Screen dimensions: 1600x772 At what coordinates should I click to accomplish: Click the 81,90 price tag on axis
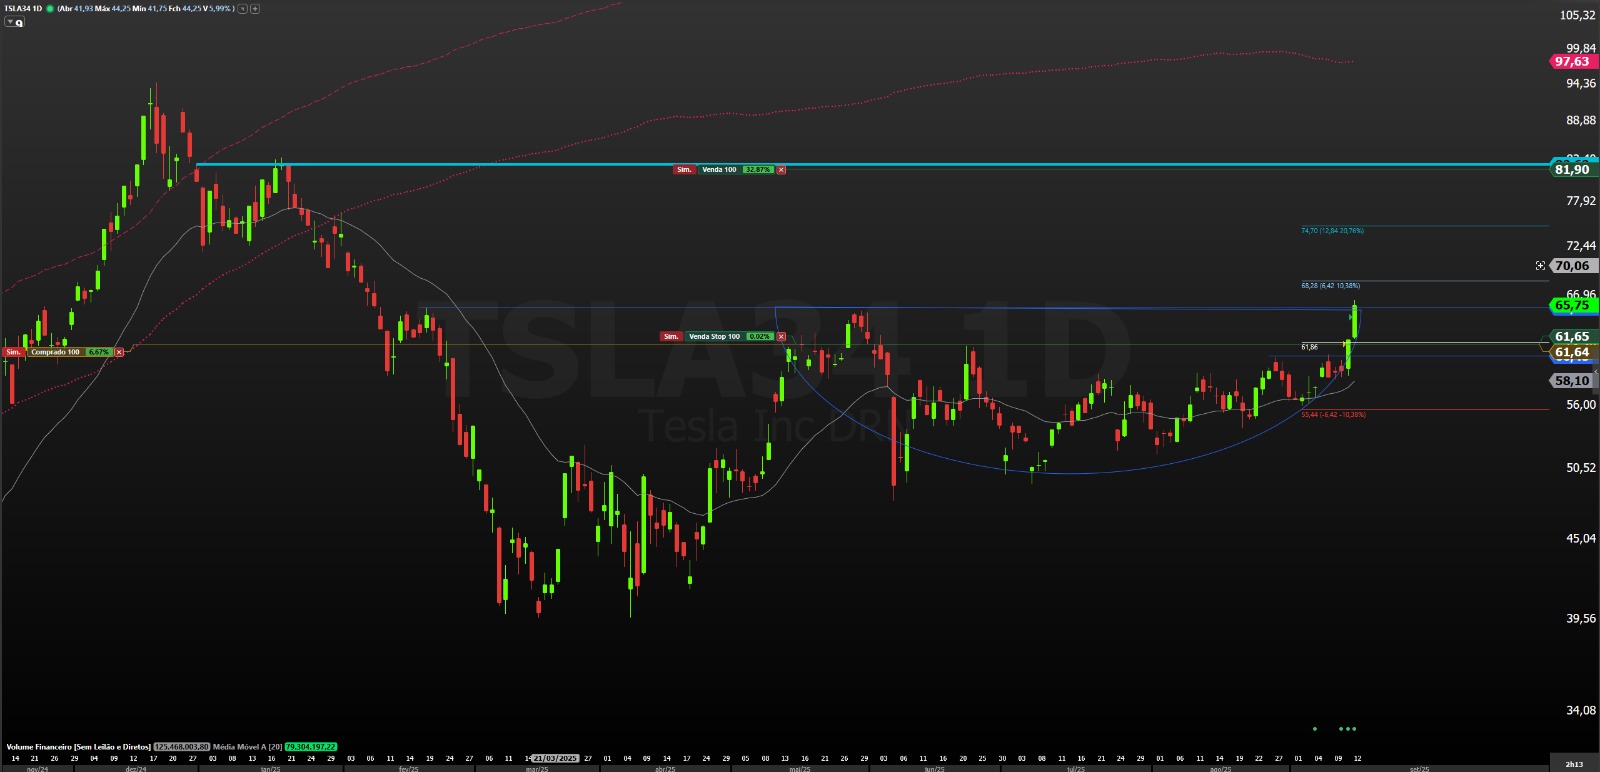point(1571,170)
